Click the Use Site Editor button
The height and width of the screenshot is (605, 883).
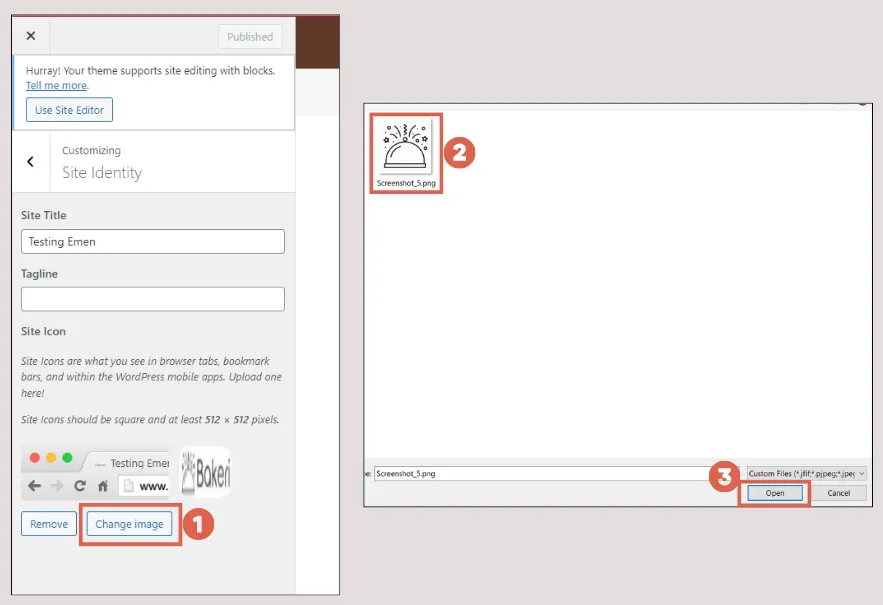click(x=68, y=110)
